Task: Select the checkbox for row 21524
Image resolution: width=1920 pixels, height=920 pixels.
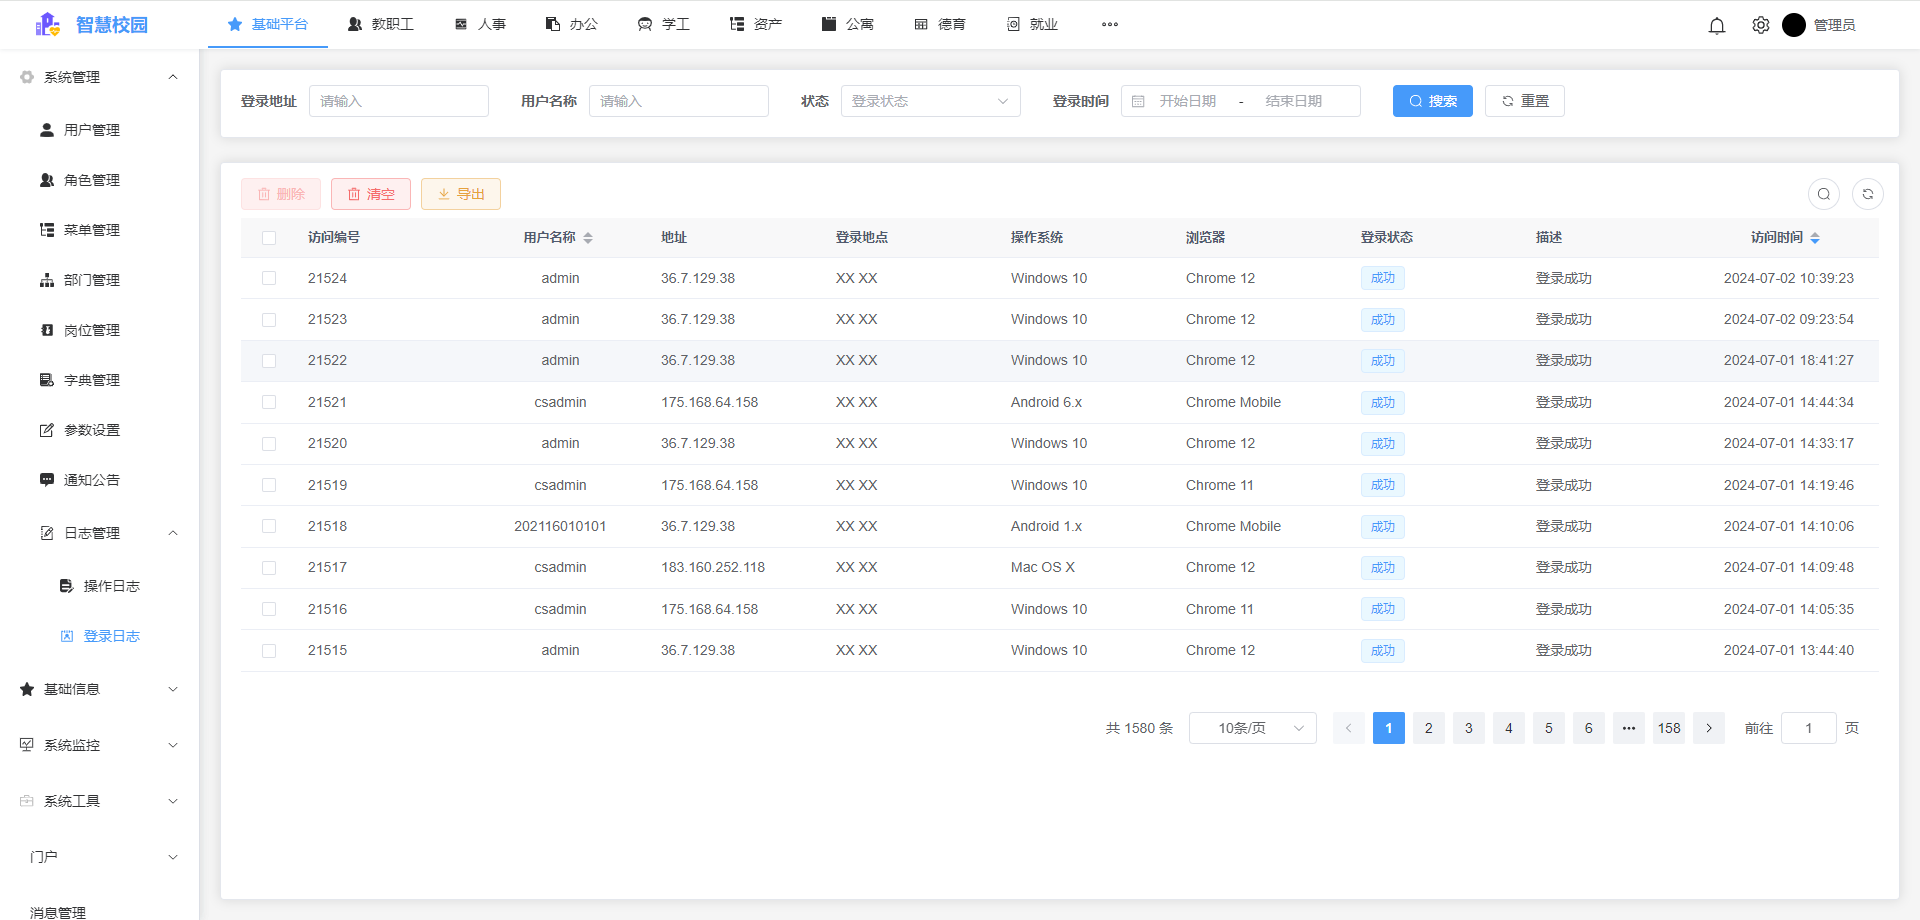Action: (269, 278)
